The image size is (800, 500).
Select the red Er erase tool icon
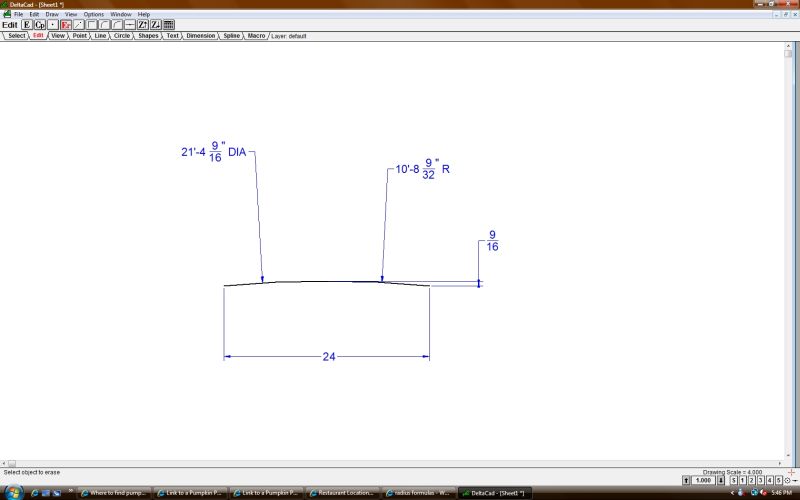(x=66, y=25)
